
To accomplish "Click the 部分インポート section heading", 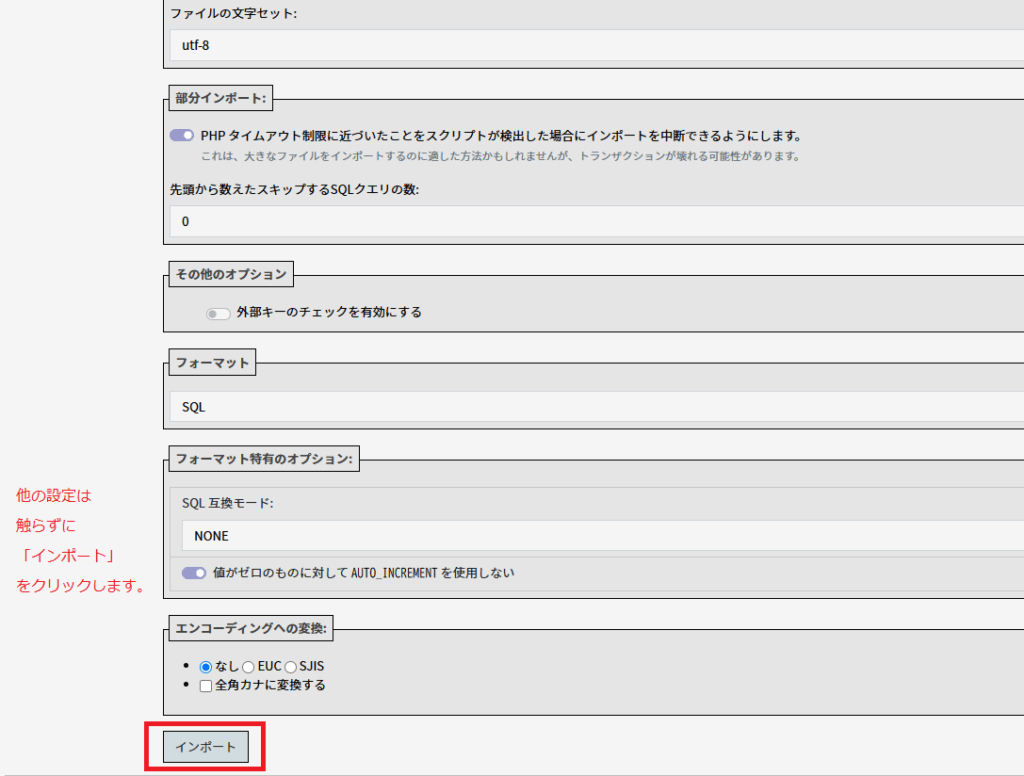I will [x=220, y=98].
